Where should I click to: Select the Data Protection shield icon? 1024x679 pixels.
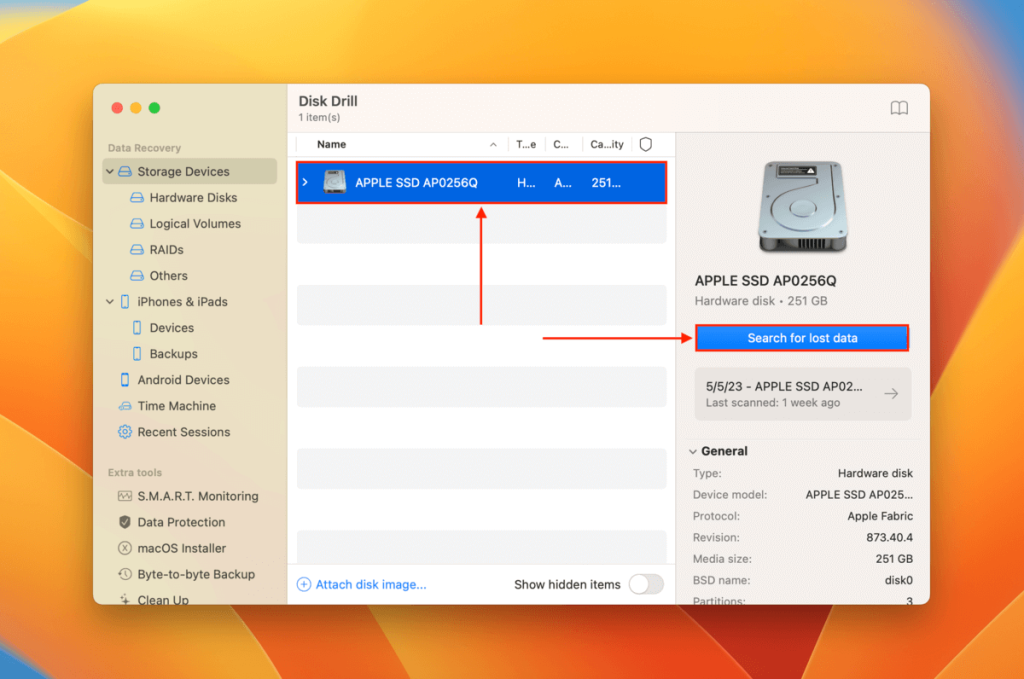point(125,522)
